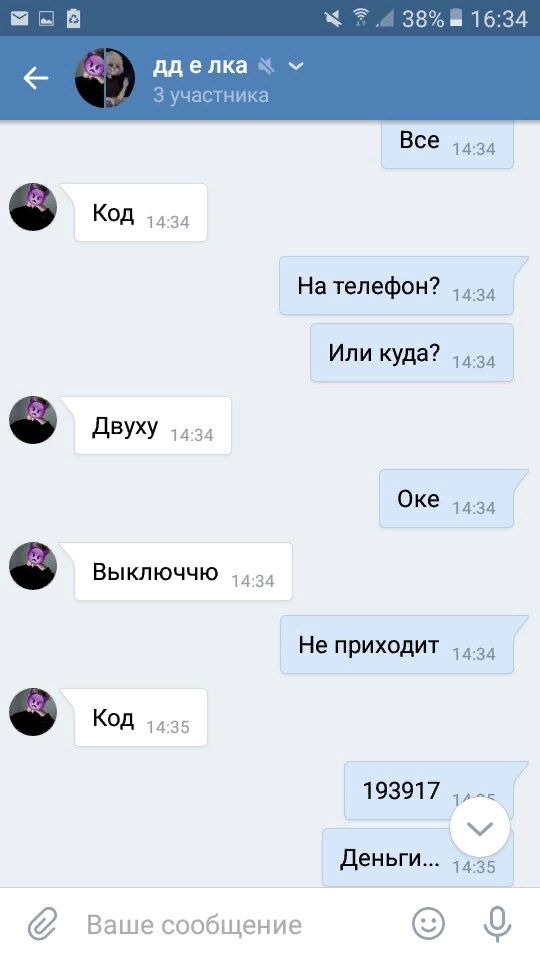Open the emoji smiley picker
Viewport: 540px width, 960px height.
pos(428,923)
